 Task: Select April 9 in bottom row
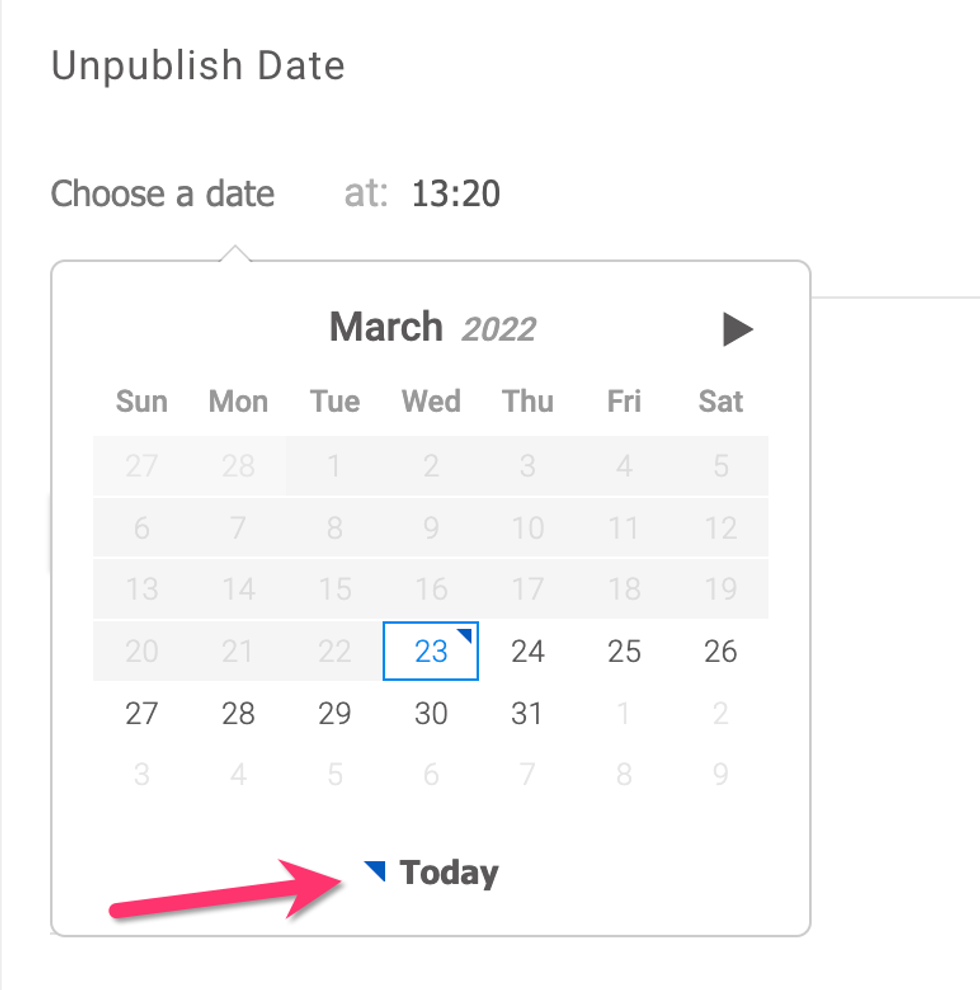pyautogui.click(x=720, y=774)
